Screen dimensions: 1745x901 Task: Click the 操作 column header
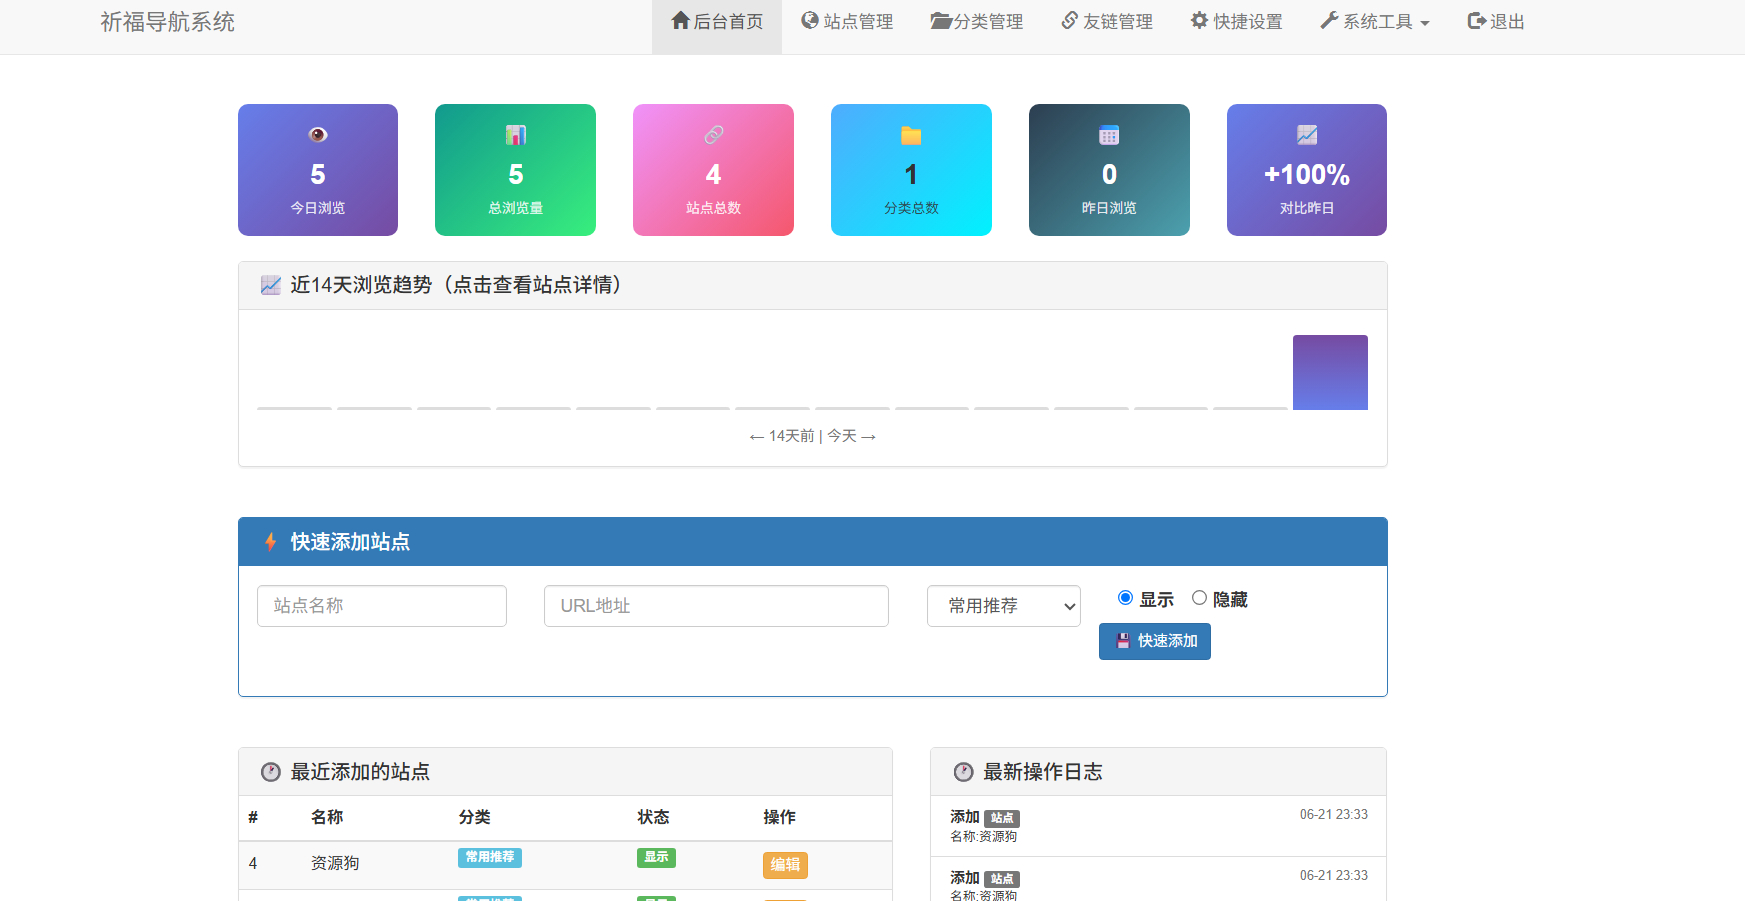coord(780,817)
